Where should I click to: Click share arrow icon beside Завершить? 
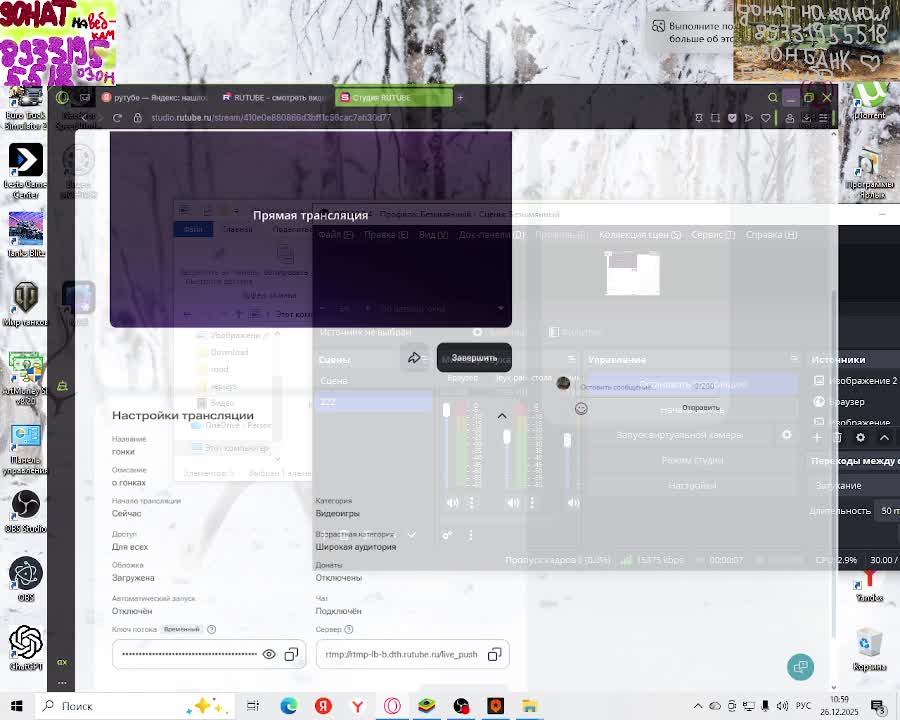pos(414,358)
